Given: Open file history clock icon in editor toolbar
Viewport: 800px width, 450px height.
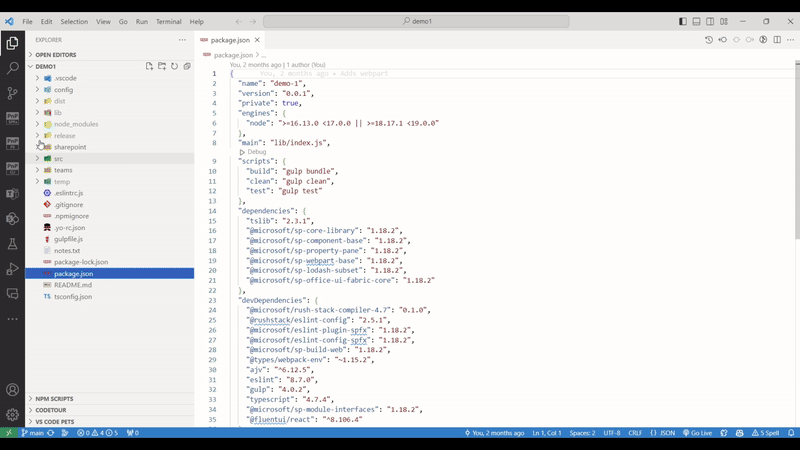Looking at the screenshot, I should click(709, 40).
